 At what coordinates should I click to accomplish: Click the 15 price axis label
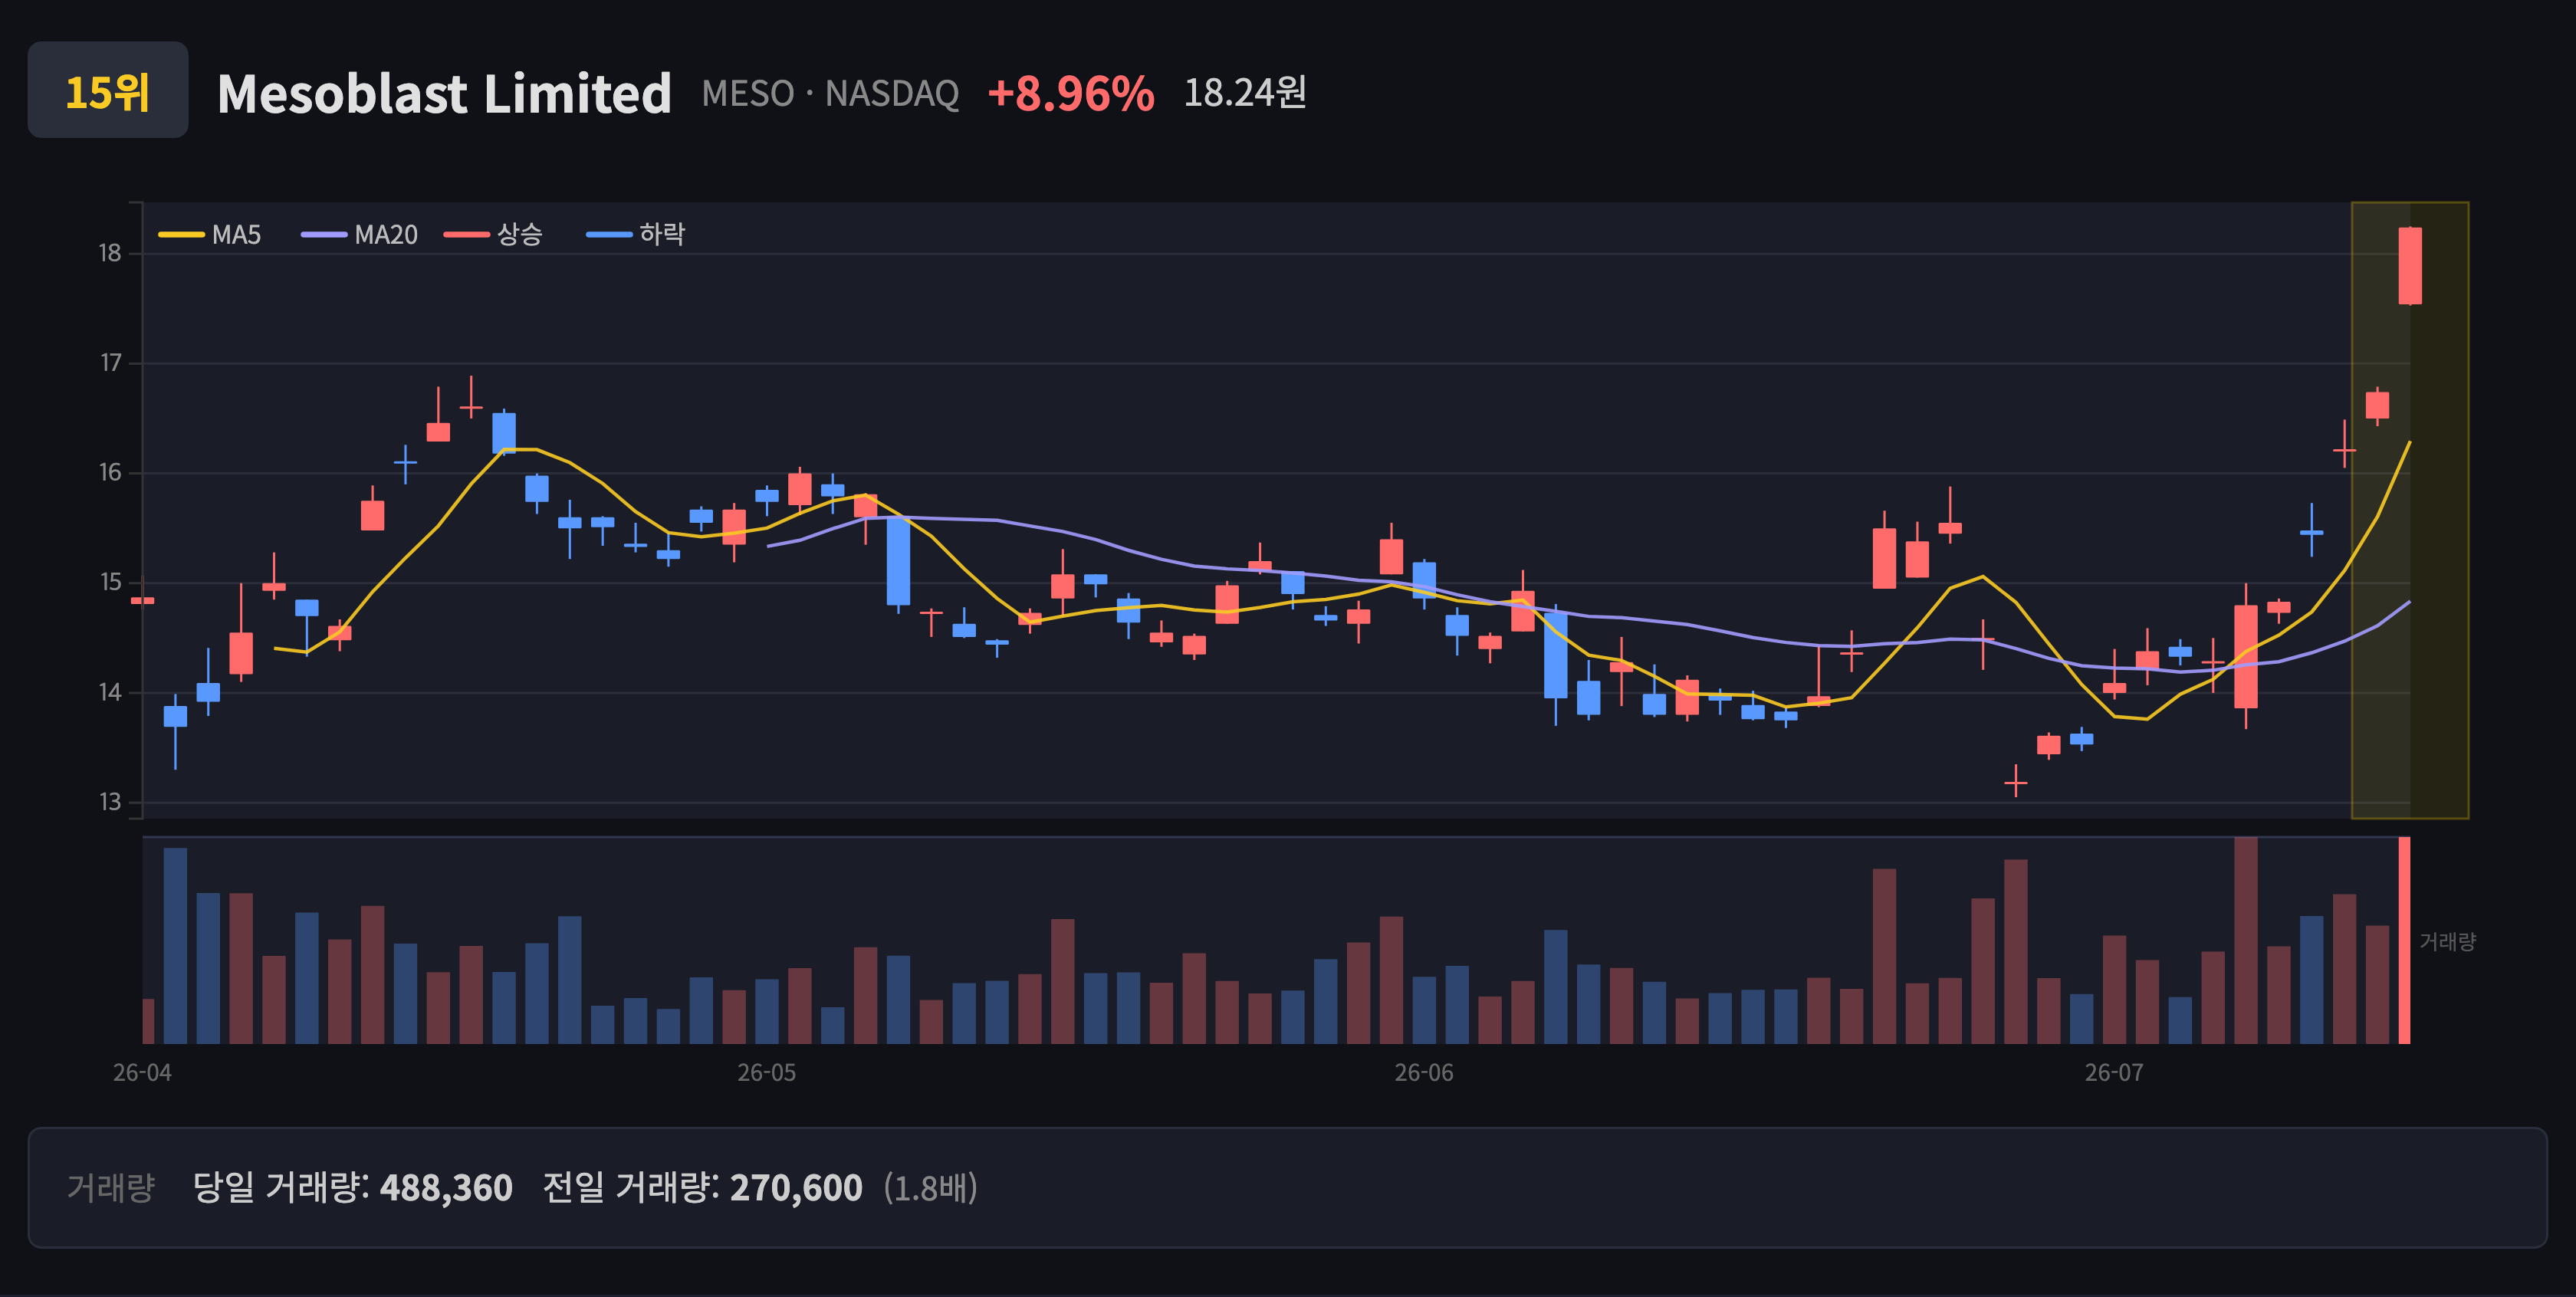110,582
